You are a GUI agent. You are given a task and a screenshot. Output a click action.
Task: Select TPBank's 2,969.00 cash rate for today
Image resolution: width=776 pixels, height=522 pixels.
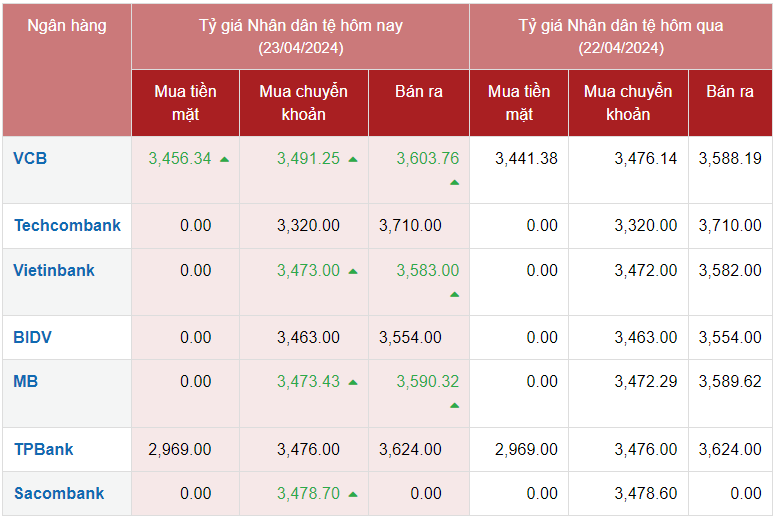pyautogui.click(x=180, y=449)
